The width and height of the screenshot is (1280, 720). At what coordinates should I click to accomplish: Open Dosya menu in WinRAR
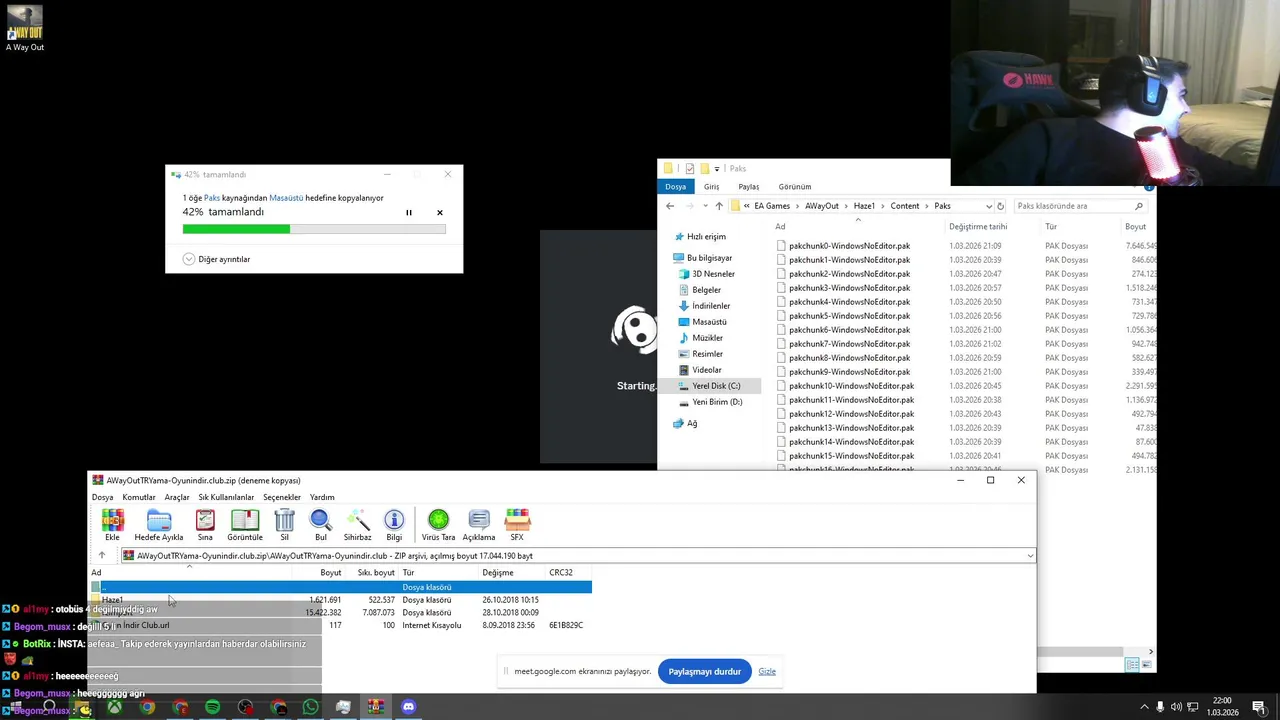coord(102,497)
